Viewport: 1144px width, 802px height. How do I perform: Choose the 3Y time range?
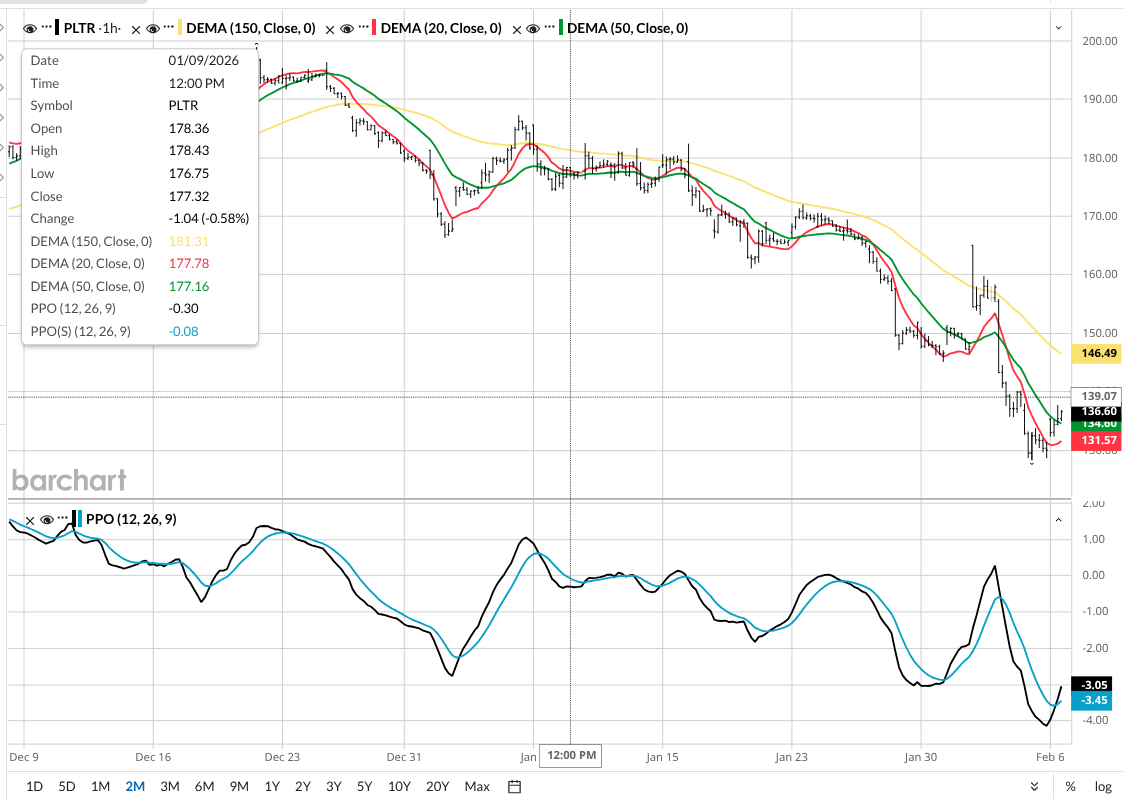coord(333,786)
